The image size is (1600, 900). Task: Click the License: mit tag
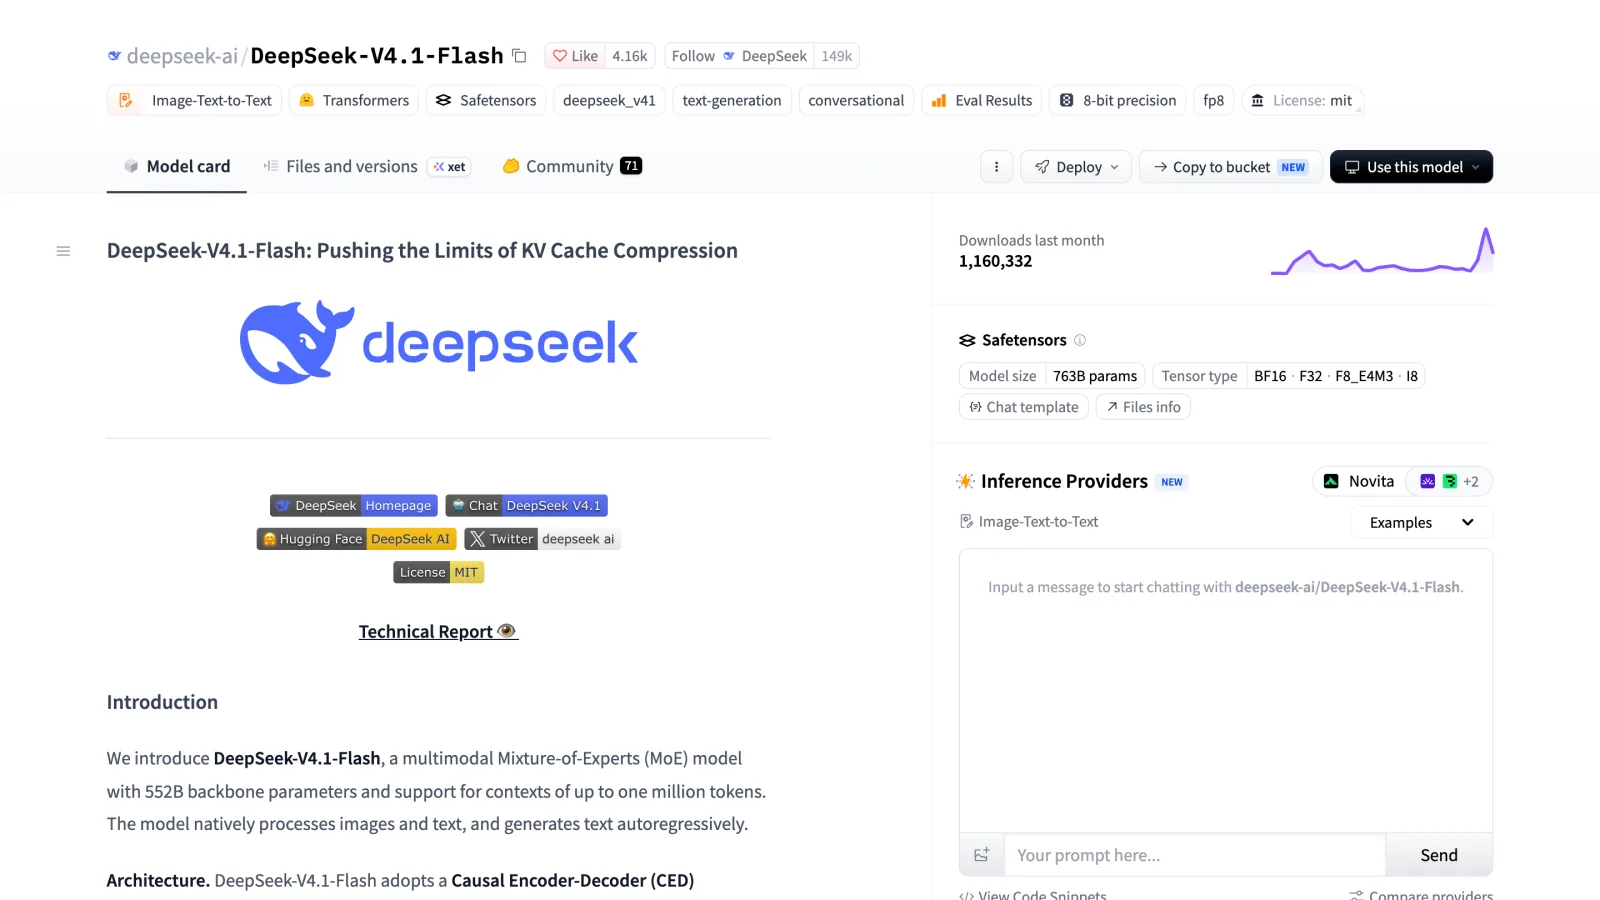tap(1302, 100)
